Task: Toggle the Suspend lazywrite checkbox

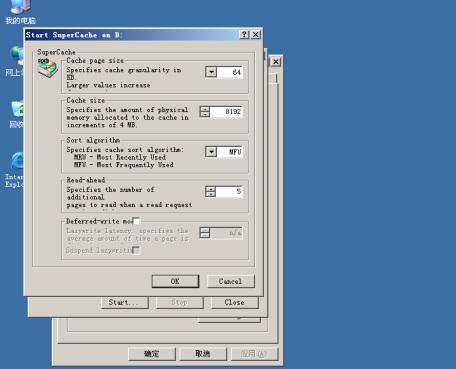Action: pos(136,250)
